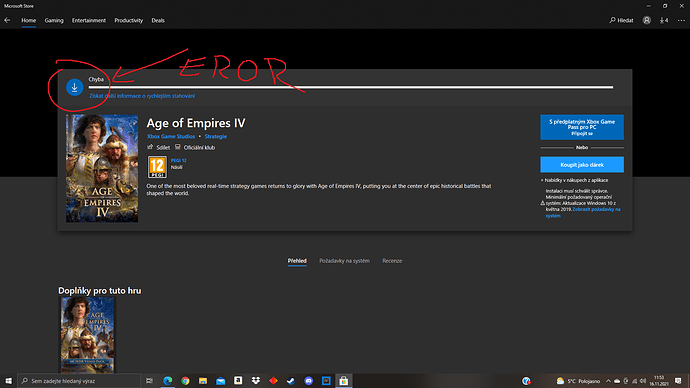The image size is (690, 388).
Task: Click the Windows taskbar search box
Action: pos(79,381)
